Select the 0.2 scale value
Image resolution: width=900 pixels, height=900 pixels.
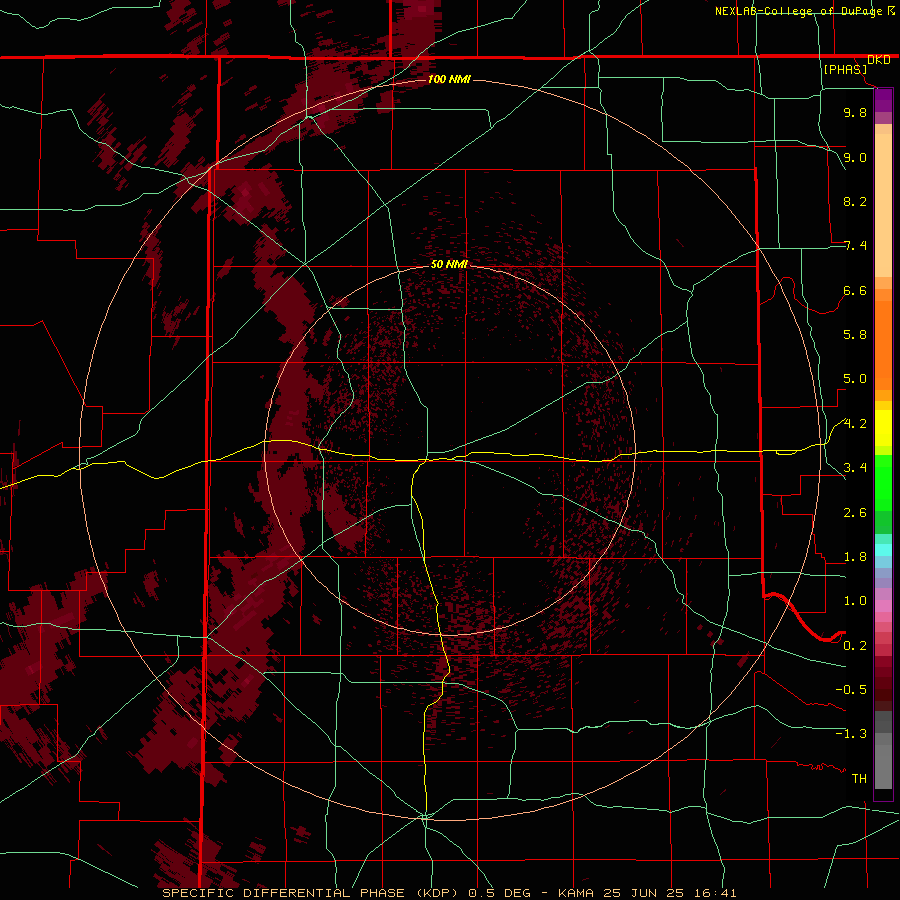tap(855, 646)
